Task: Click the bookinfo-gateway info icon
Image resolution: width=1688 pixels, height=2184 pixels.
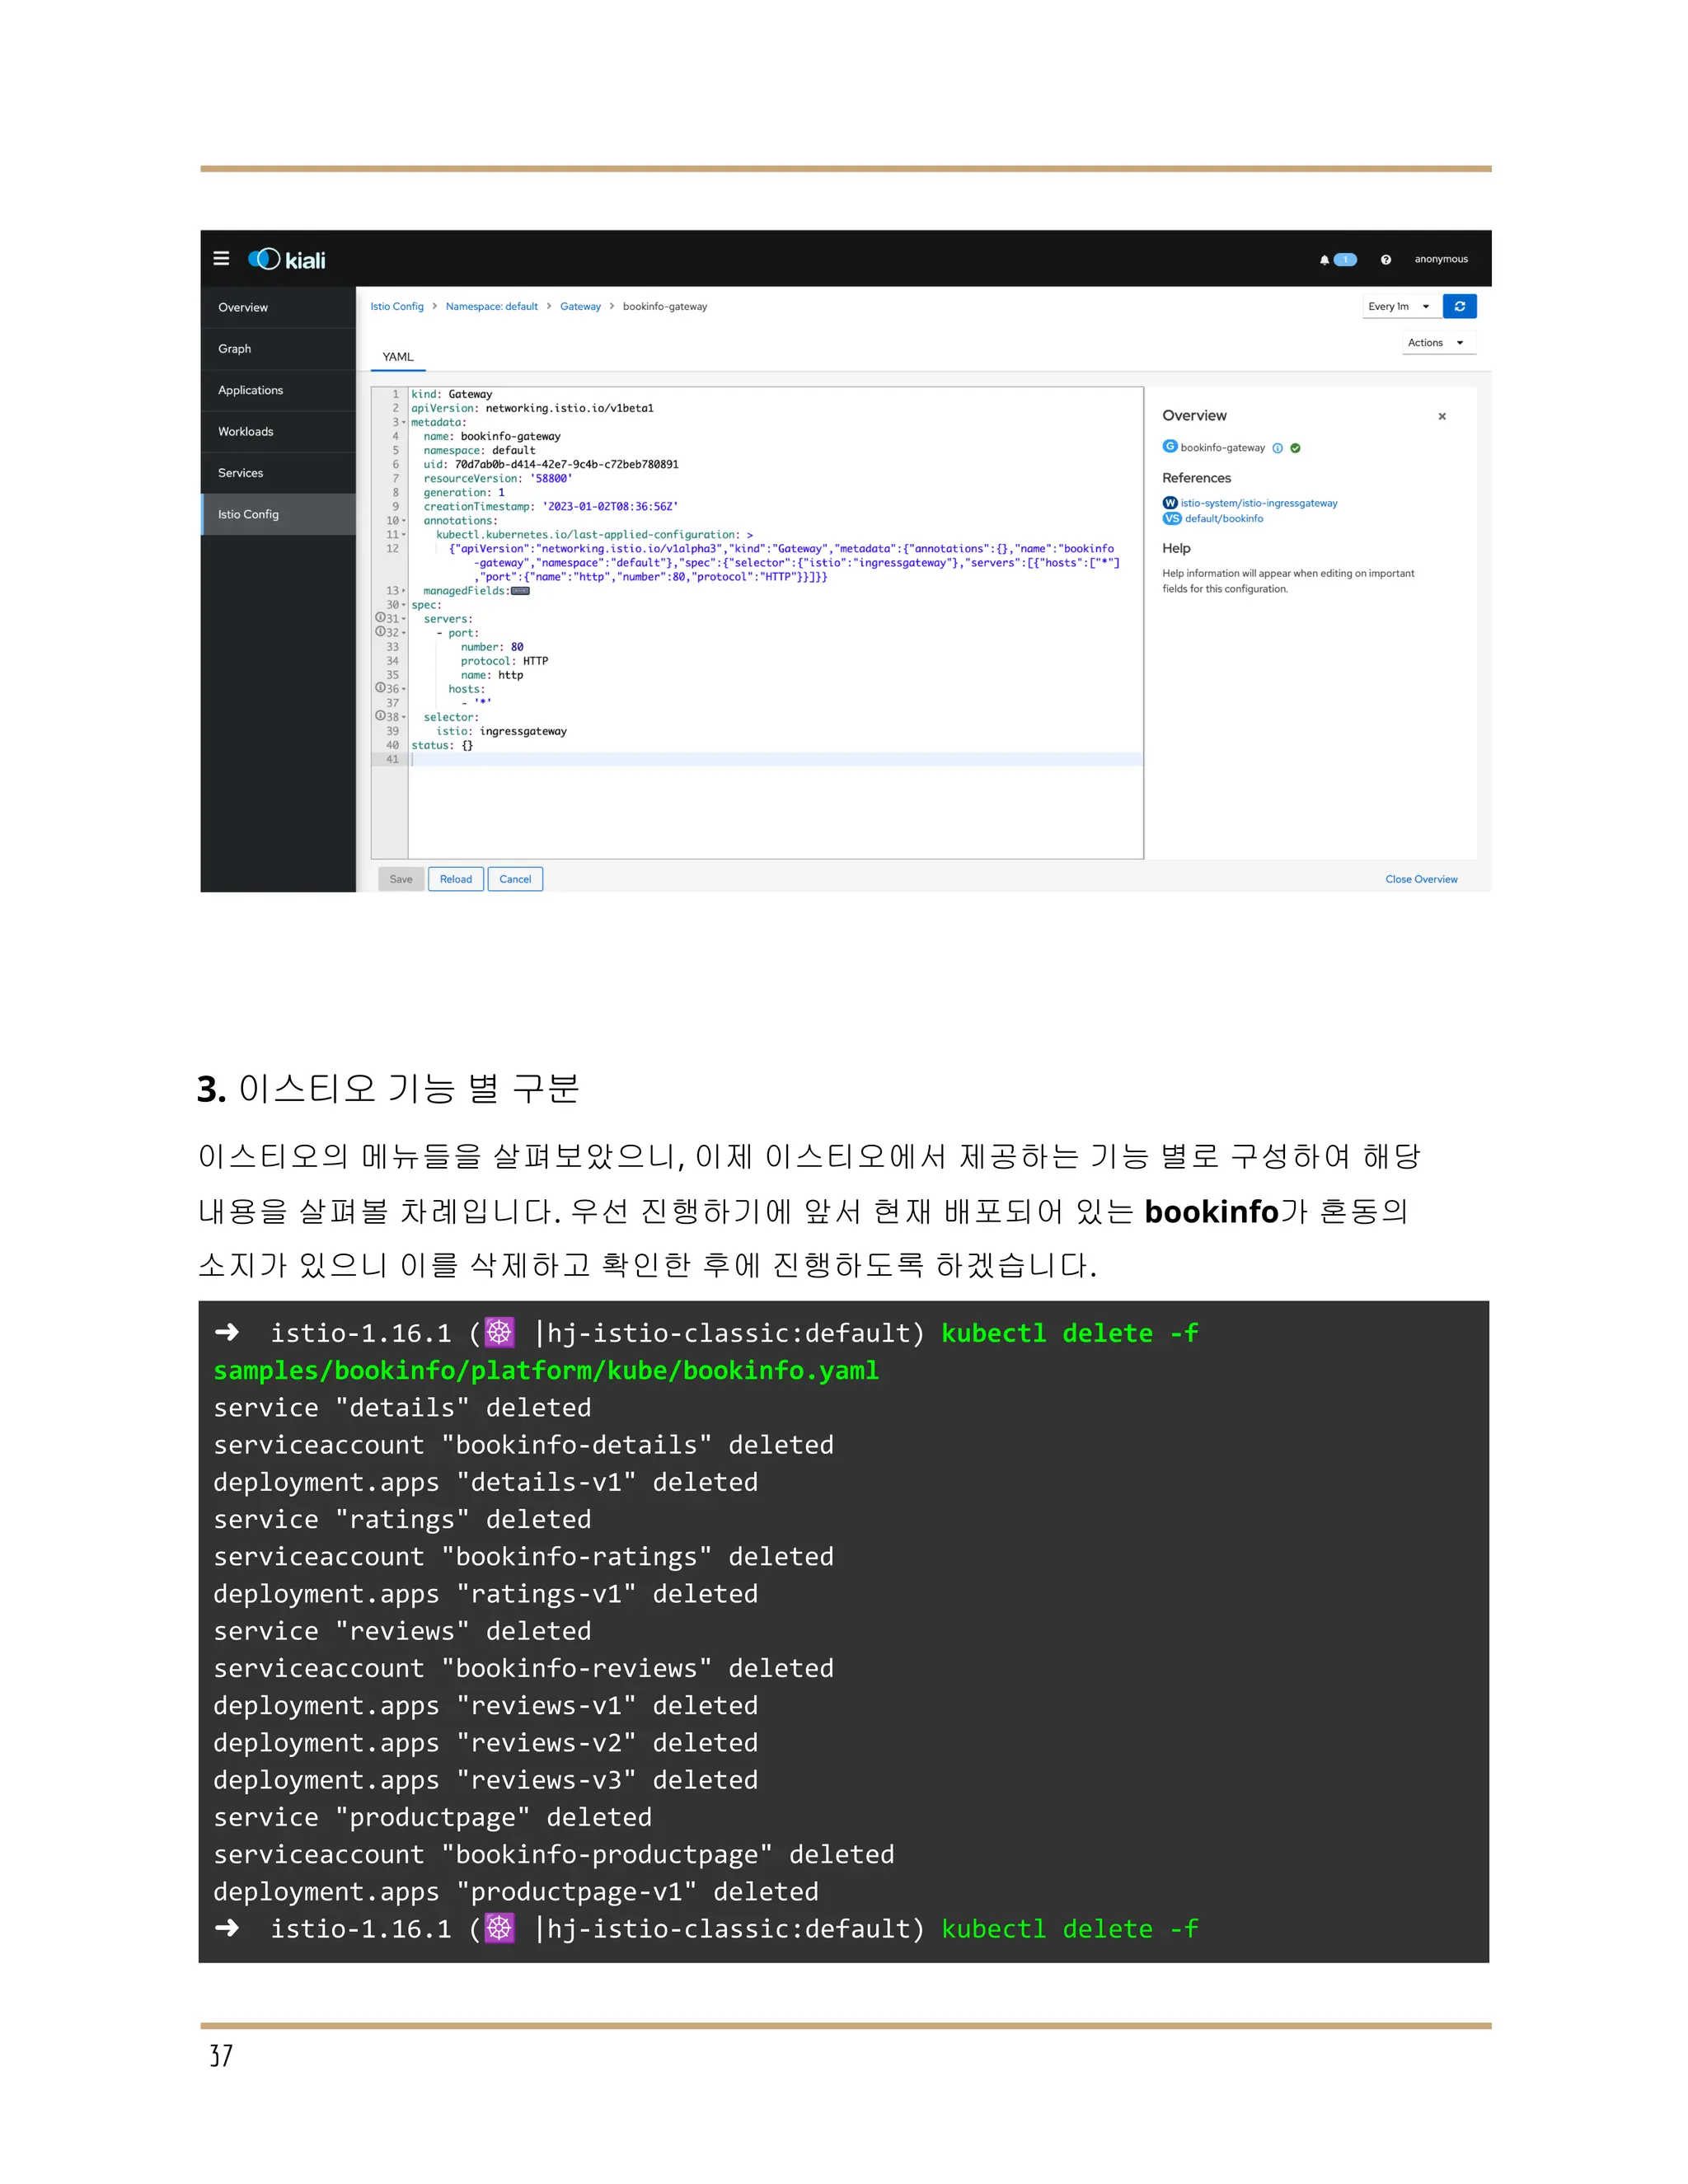Action: [x=1277, y=448]
